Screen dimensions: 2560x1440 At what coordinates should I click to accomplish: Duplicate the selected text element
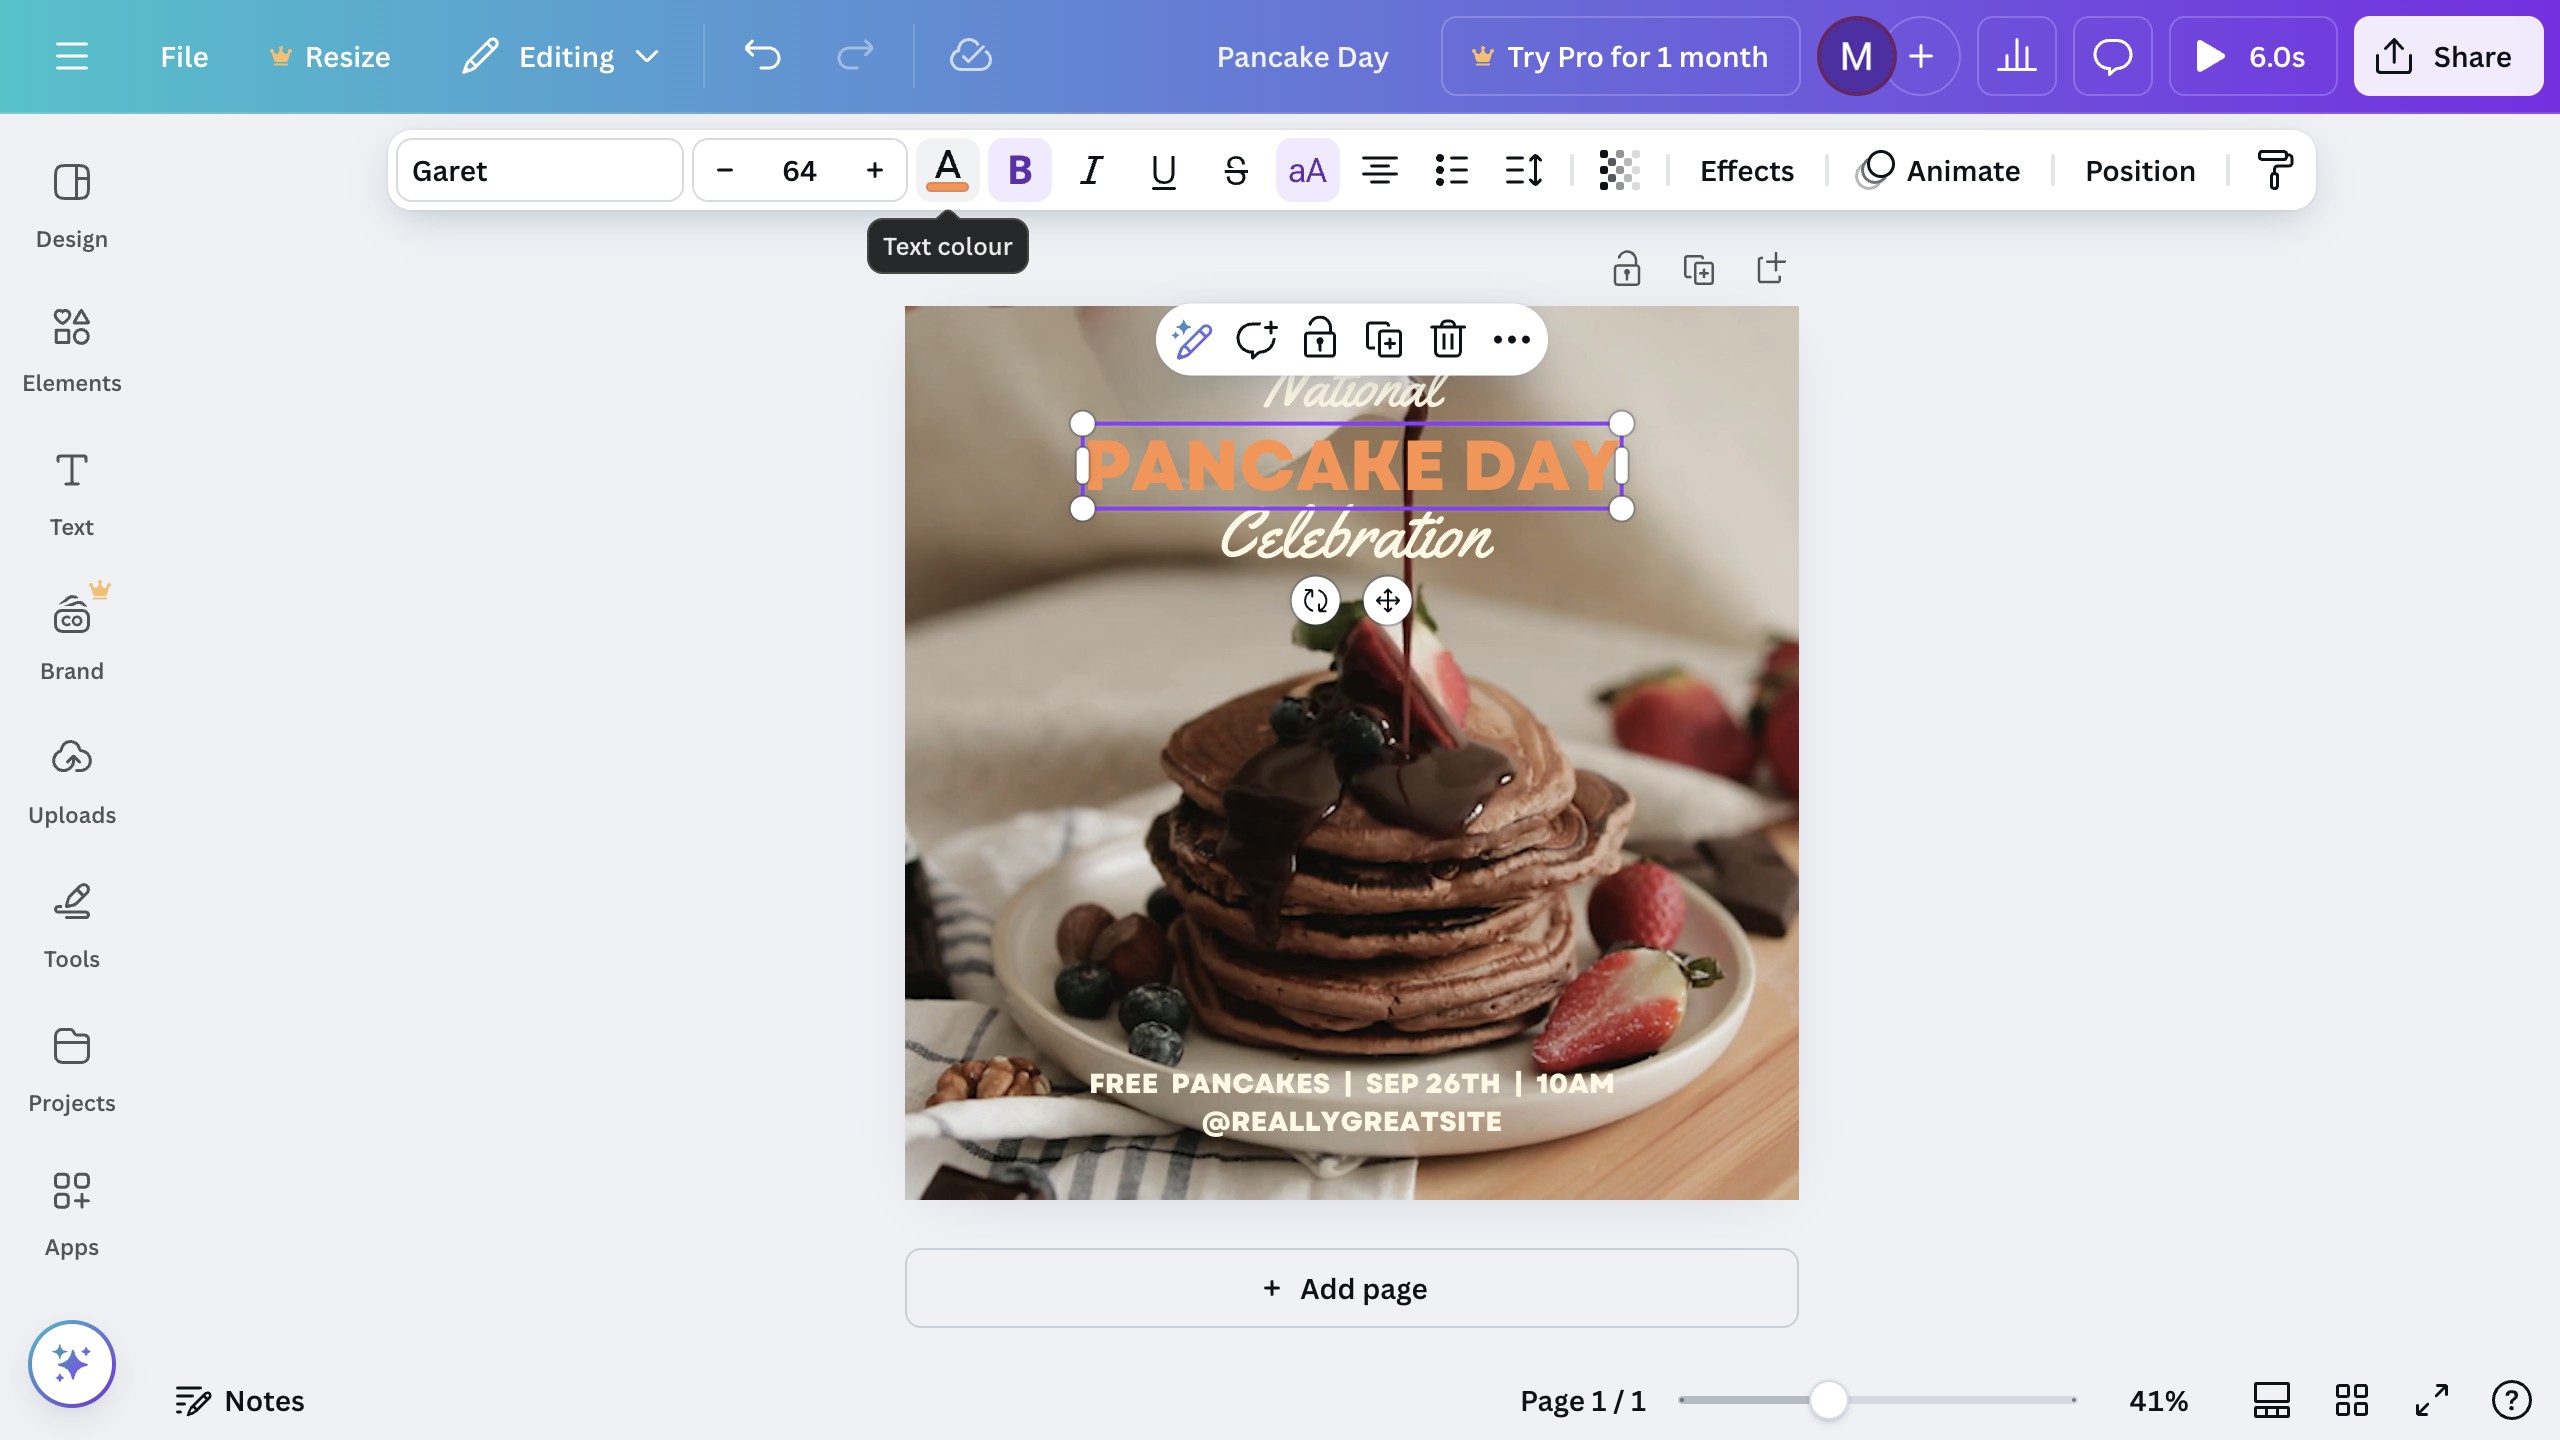(1384, 340)
